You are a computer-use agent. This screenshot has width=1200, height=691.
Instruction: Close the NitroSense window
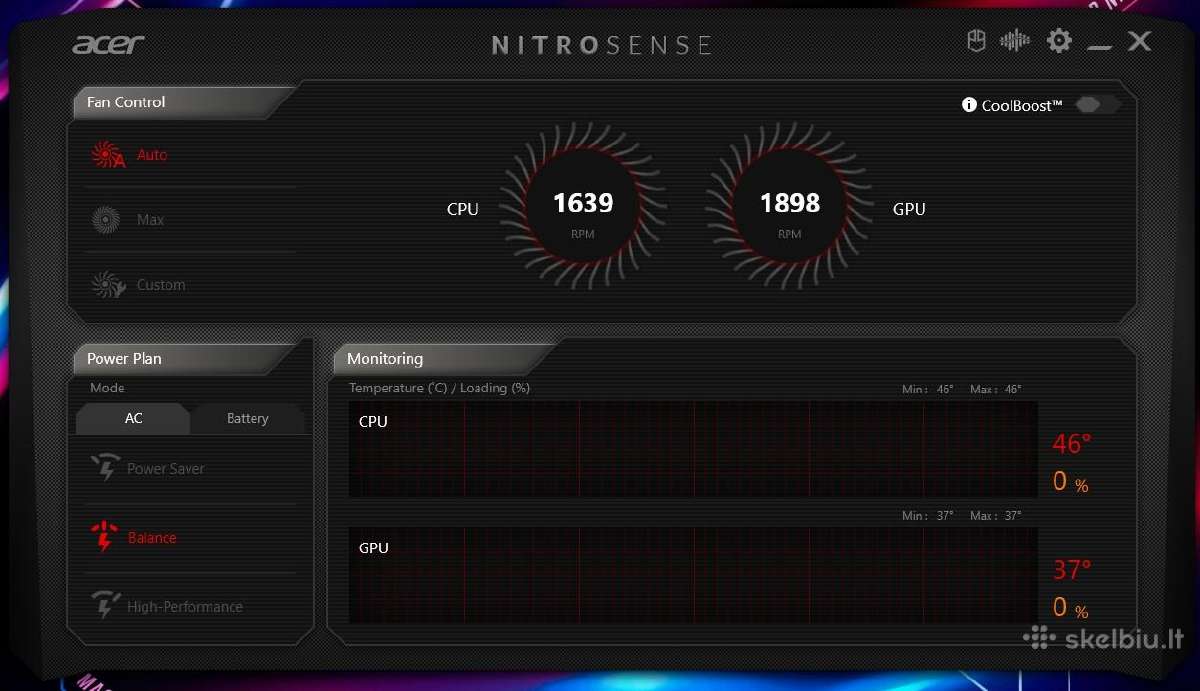click(1140, 41)
